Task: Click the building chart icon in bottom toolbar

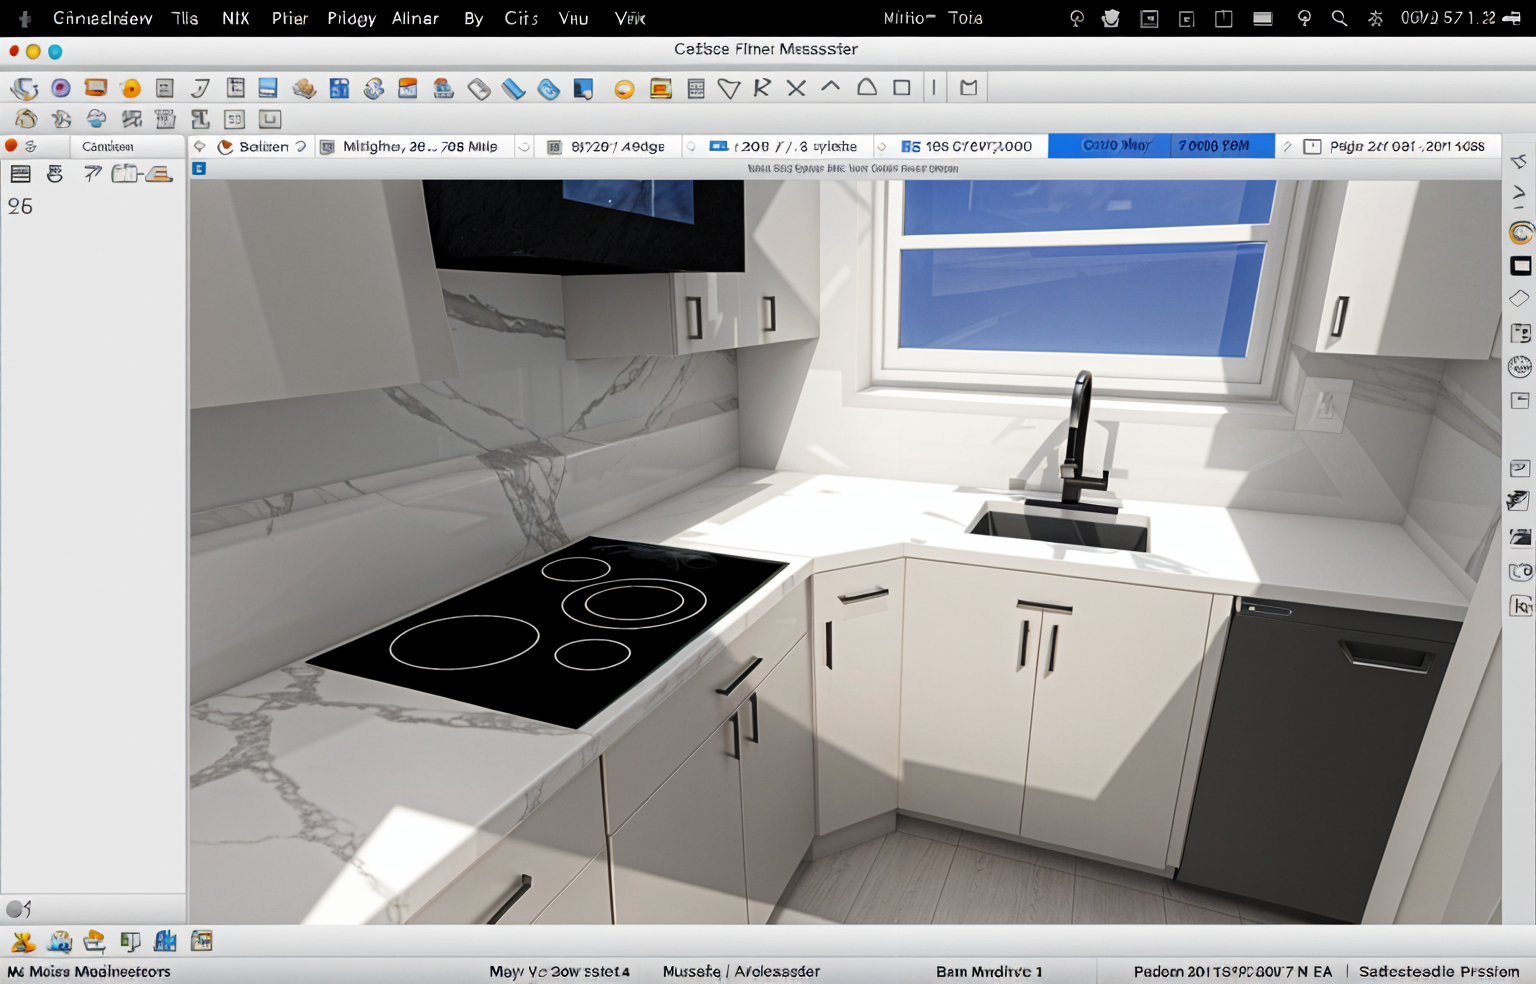Action: (165, 941)
